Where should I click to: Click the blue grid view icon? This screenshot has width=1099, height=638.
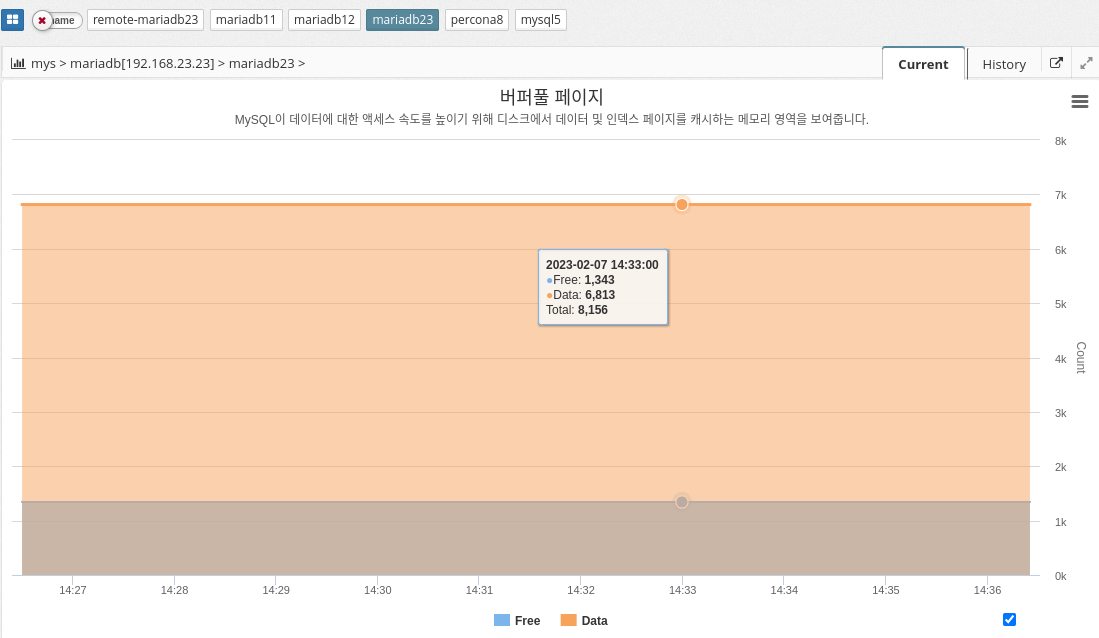tap(12, 20)
